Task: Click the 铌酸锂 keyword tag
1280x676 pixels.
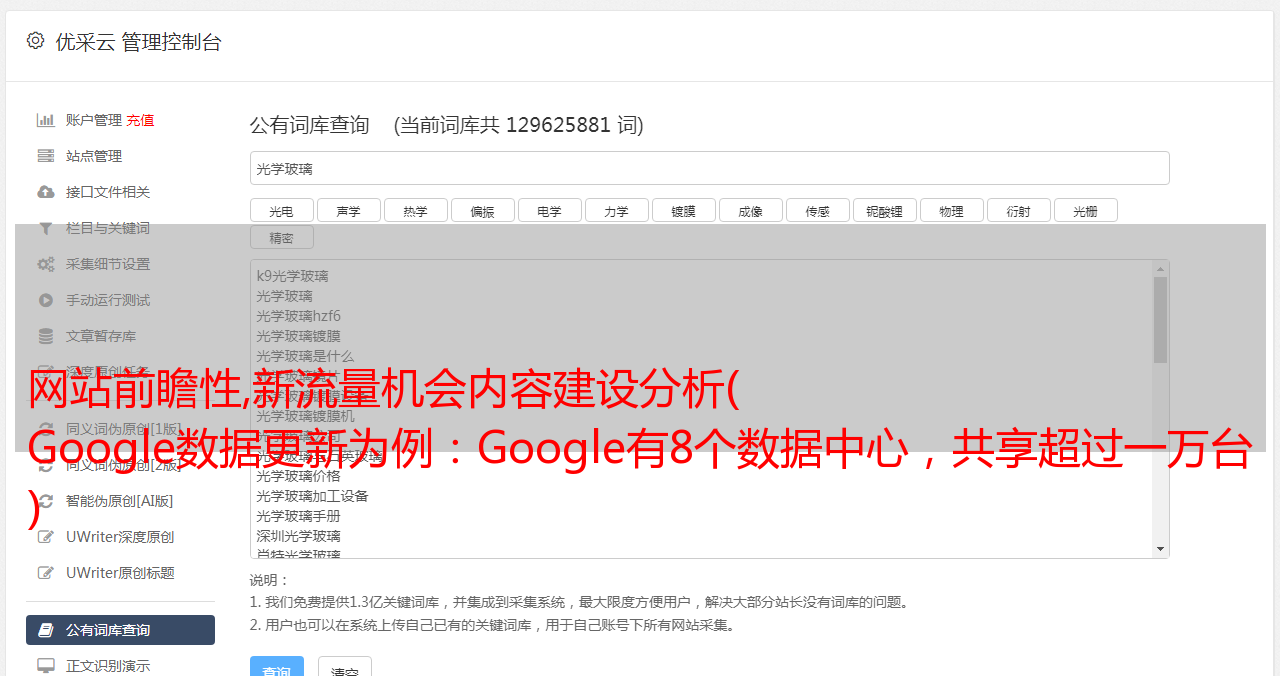Action: pos(884,210)
